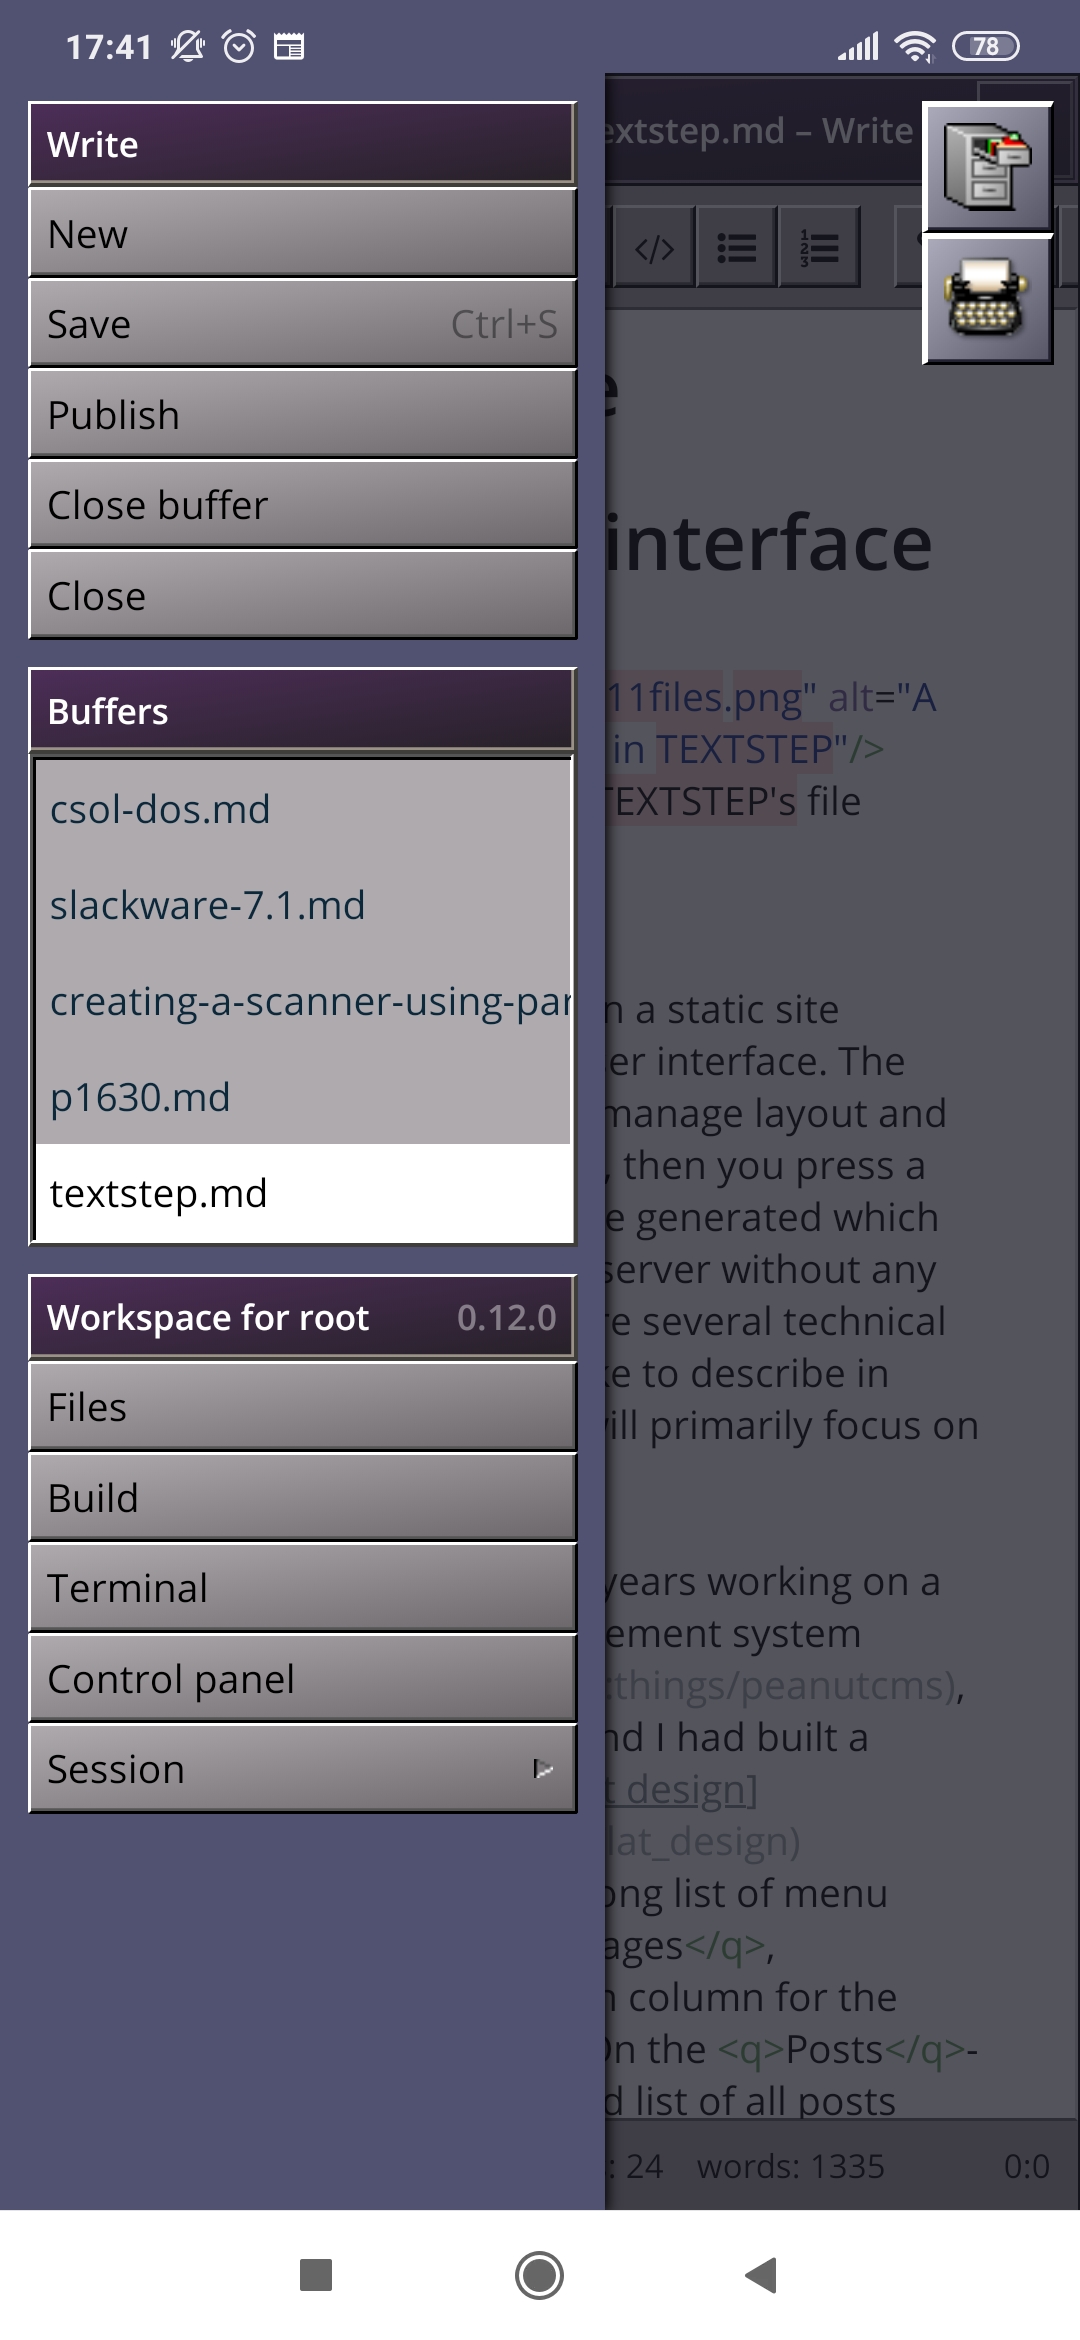The image size is (1080, 2340).
Task: Toggle the bulleted list toolbar icon
Action: click(x=737, y=248)
